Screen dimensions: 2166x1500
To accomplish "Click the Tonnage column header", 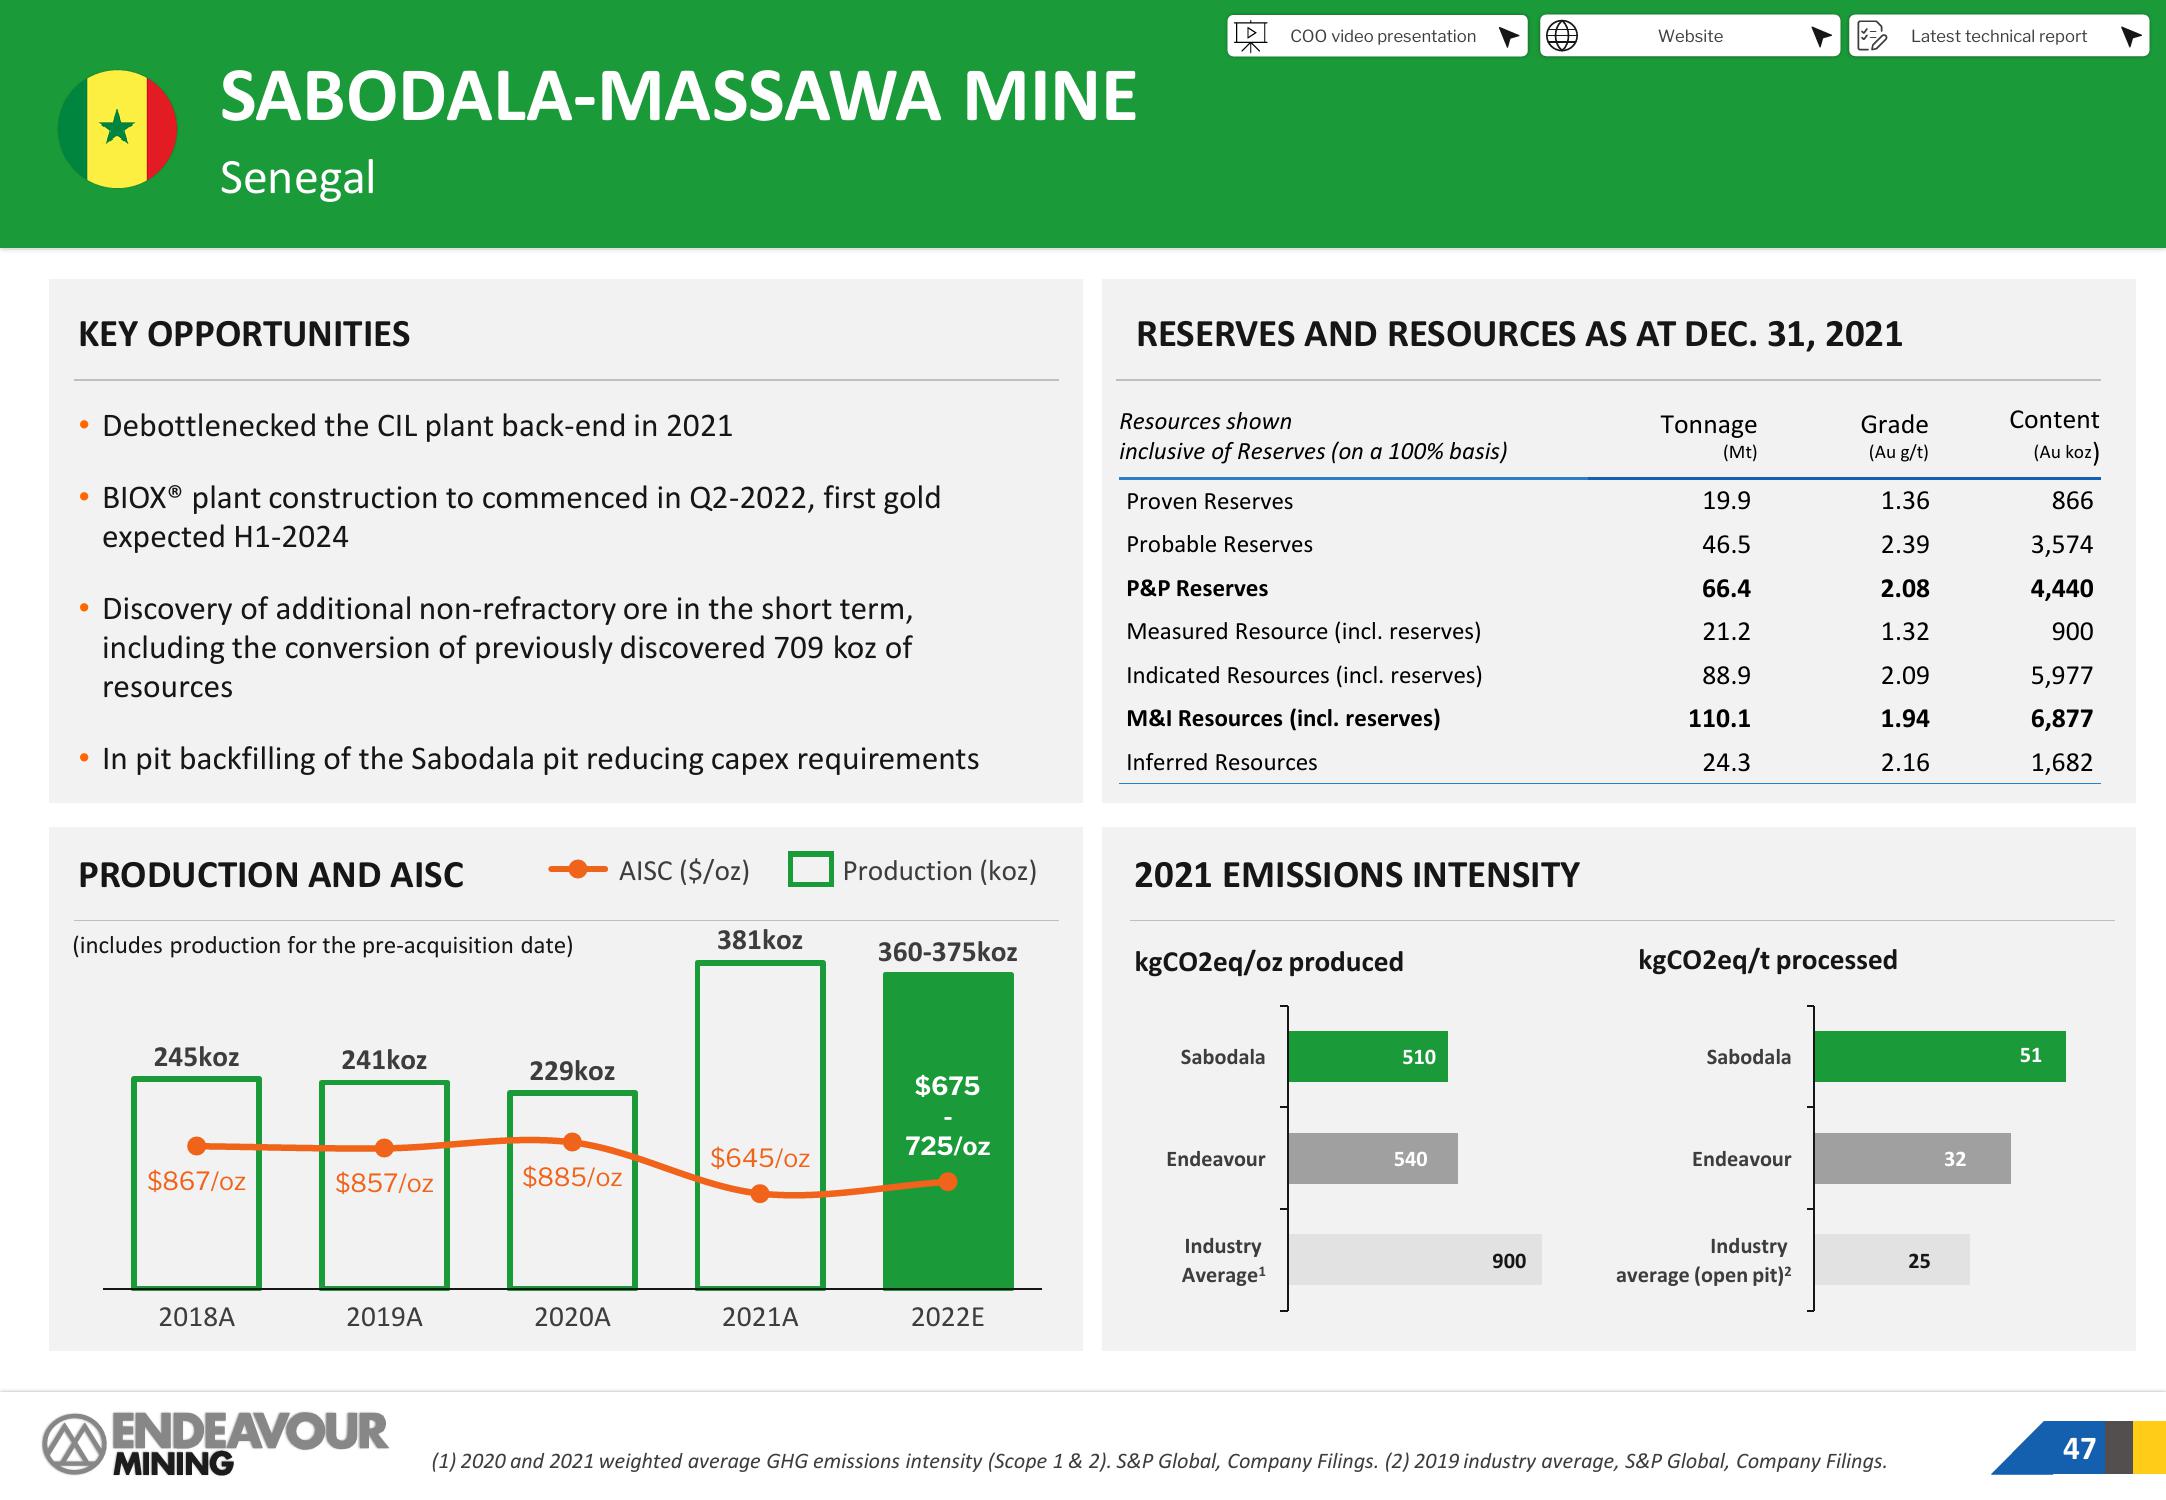I will pyautogui.click(x=1708, y=436).
